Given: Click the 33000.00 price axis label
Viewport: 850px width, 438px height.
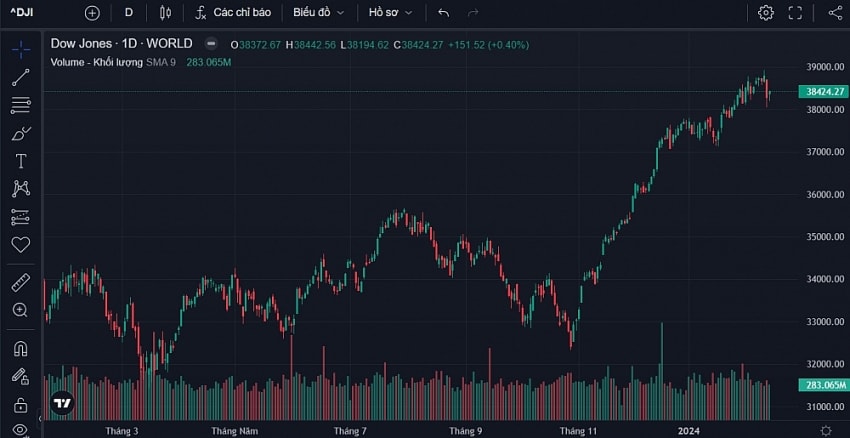Looking at the screenshot, I should [825, 321].
